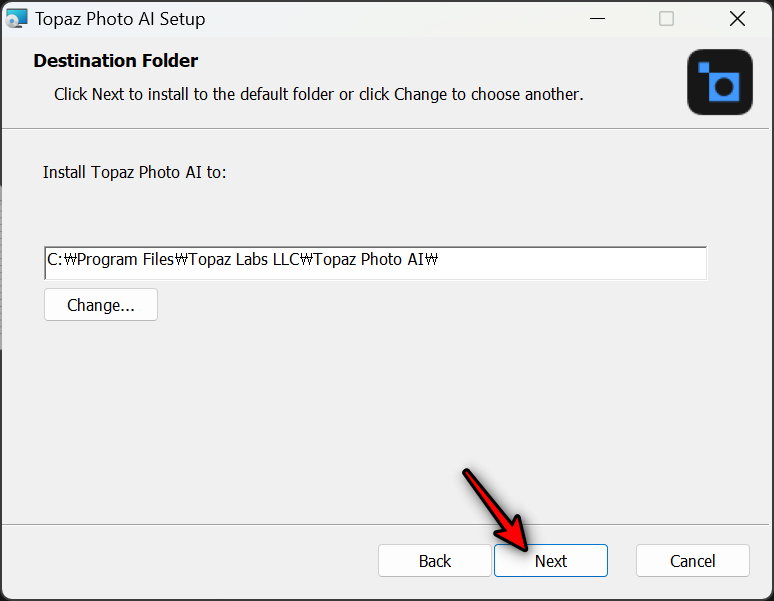Open the Change... folder dialog
This screenshot has width=774, height=601.
click(101, 305)
